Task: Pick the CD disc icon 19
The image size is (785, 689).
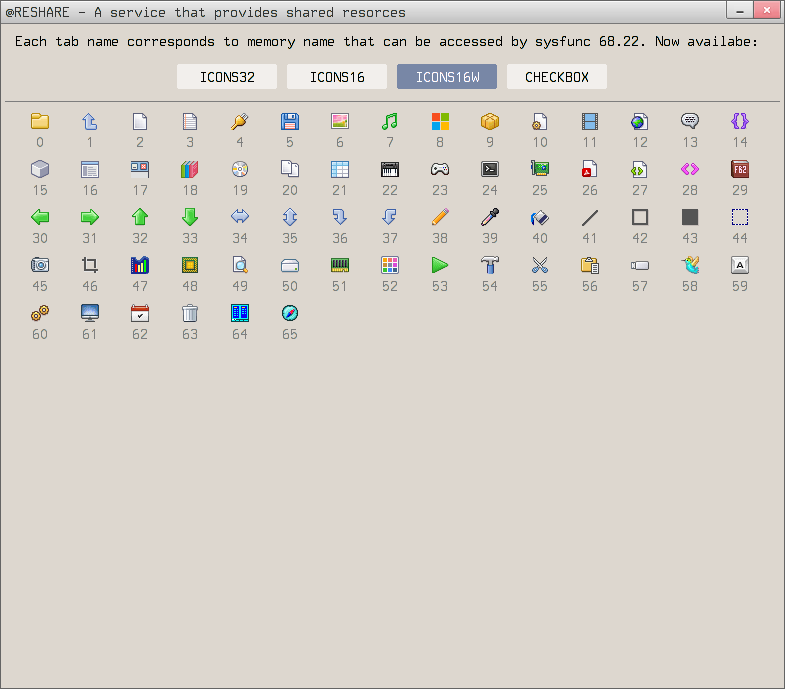Action: click(x=240, y=169)
